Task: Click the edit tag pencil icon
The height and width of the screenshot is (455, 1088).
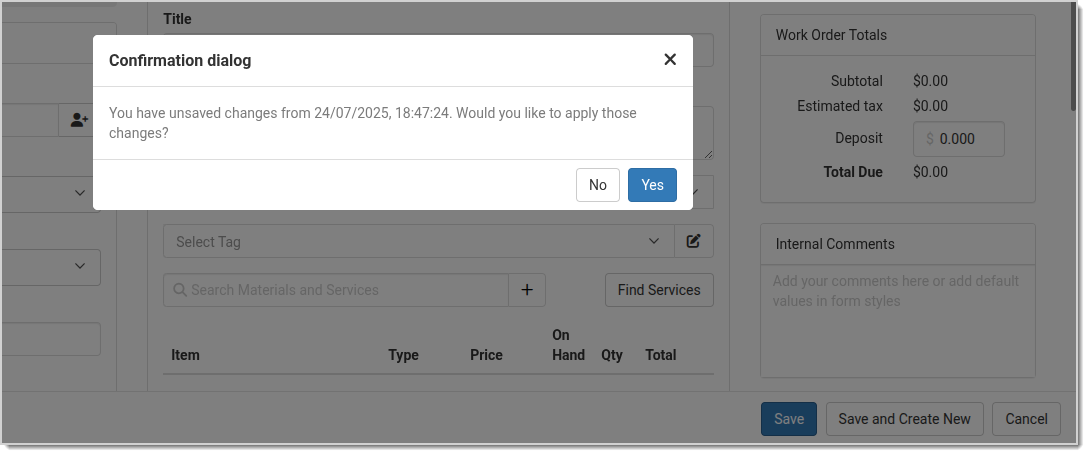Action: pyautogui.click(x=694, y=241)
